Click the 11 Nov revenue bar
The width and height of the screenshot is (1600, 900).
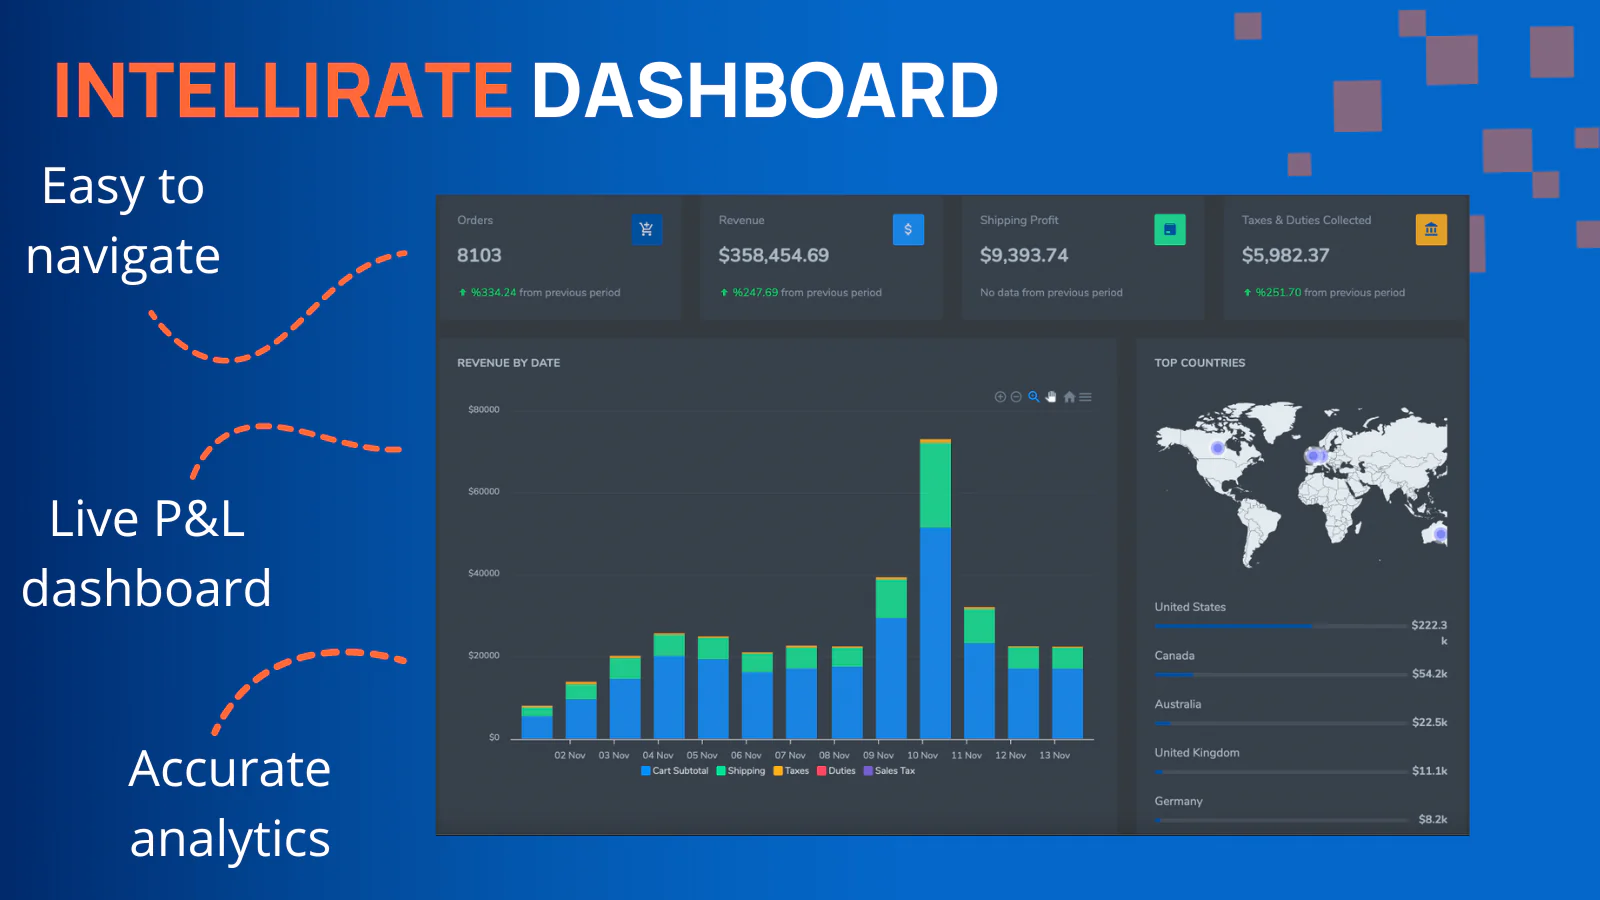[979, 673]
